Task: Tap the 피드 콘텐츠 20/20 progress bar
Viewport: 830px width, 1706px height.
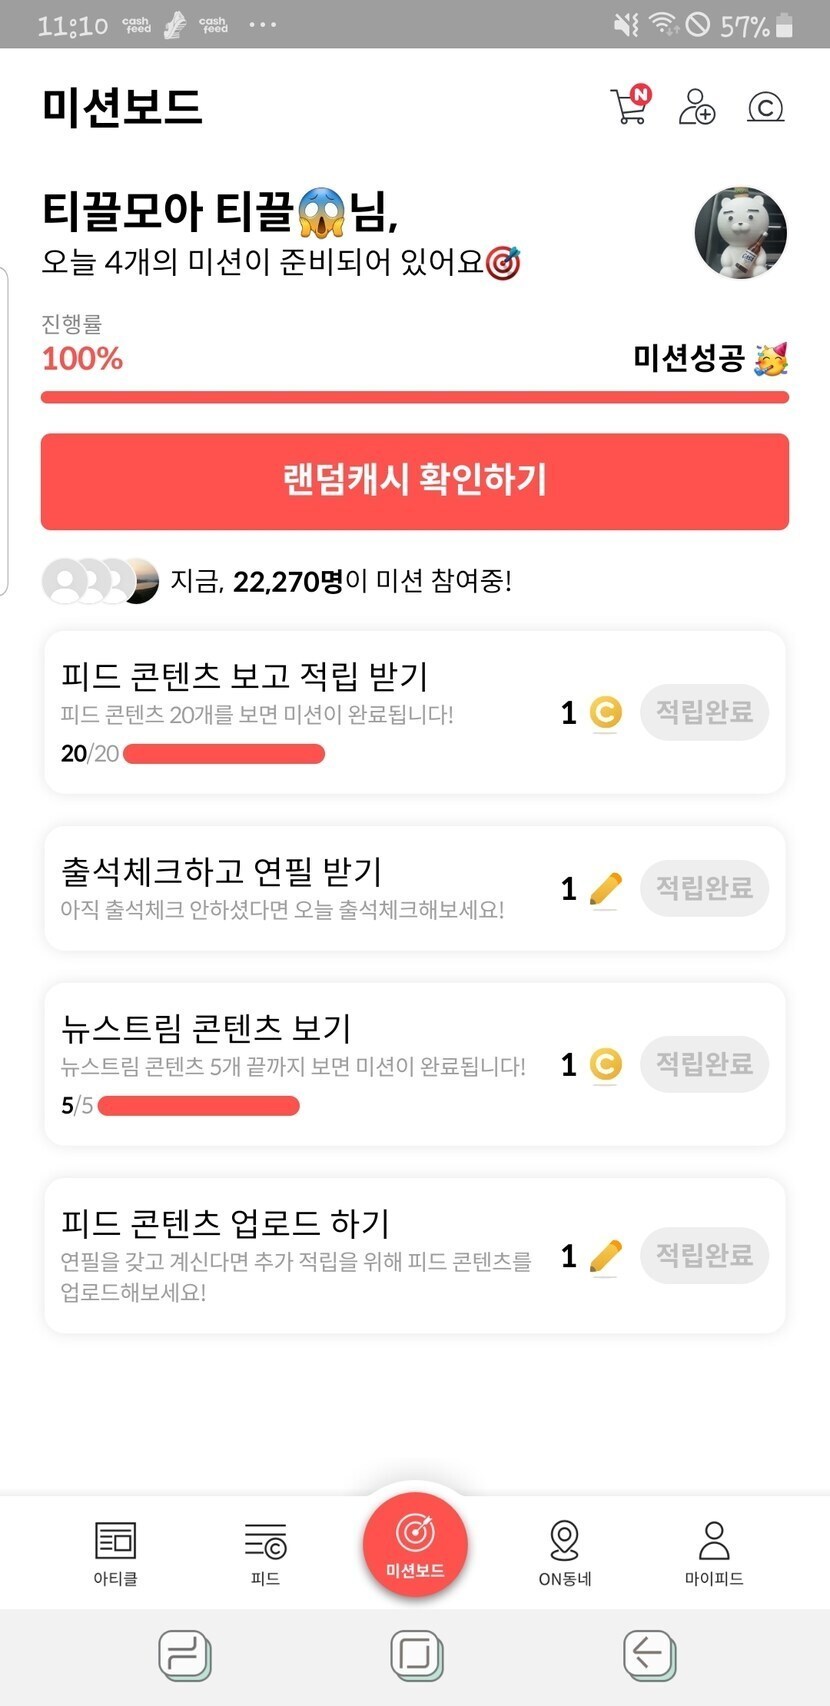Action: 223,754
